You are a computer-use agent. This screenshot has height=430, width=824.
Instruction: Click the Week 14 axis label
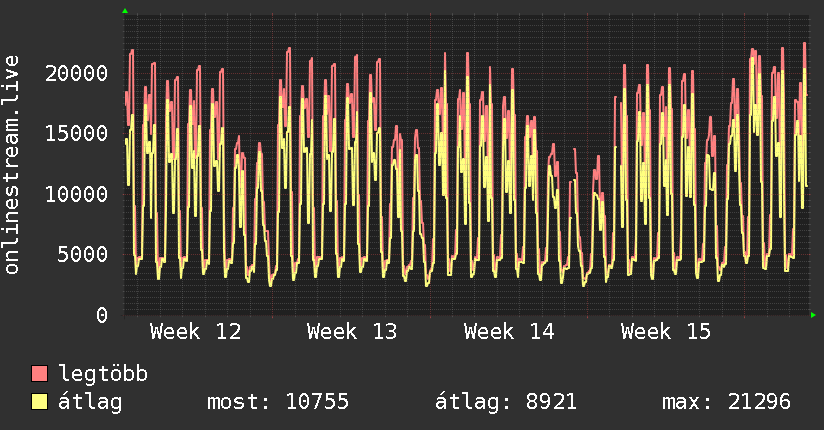coord(509,332)
